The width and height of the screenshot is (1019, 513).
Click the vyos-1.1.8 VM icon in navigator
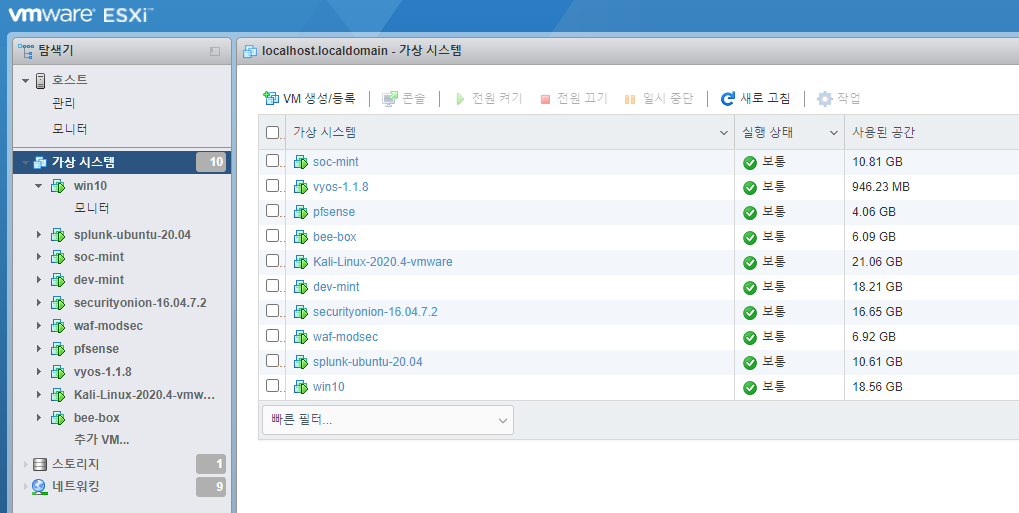[x=58, y=372]
